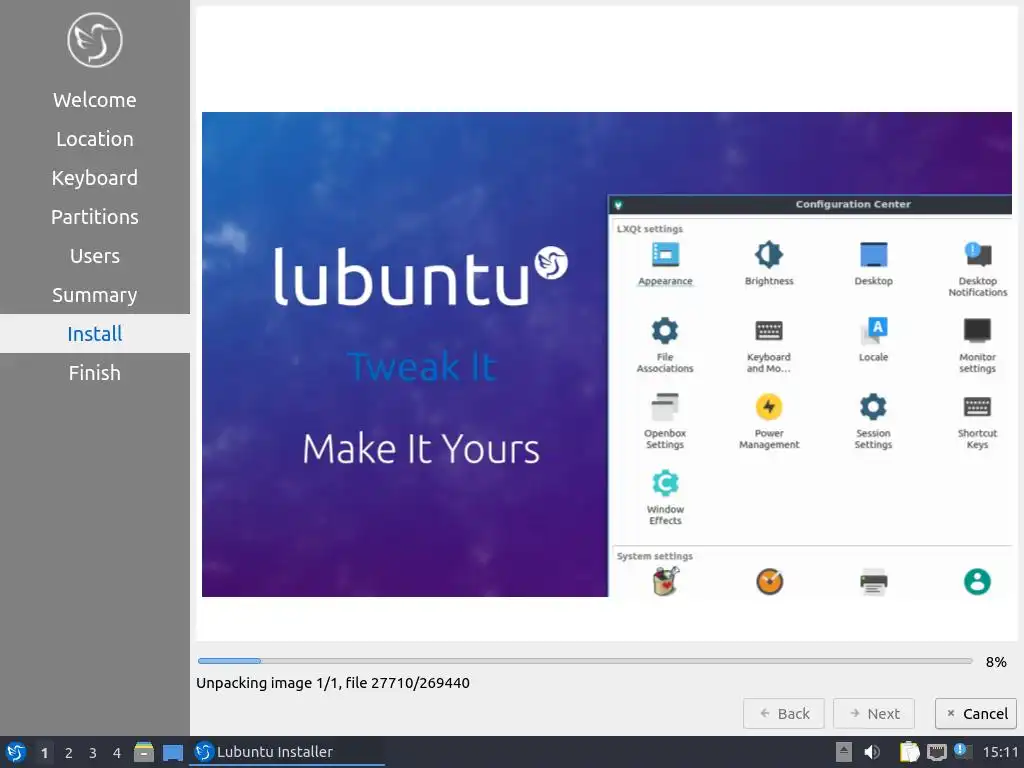Click the 8% progress percentage label
Screen dimensions: 1024x768
(996, 662)
